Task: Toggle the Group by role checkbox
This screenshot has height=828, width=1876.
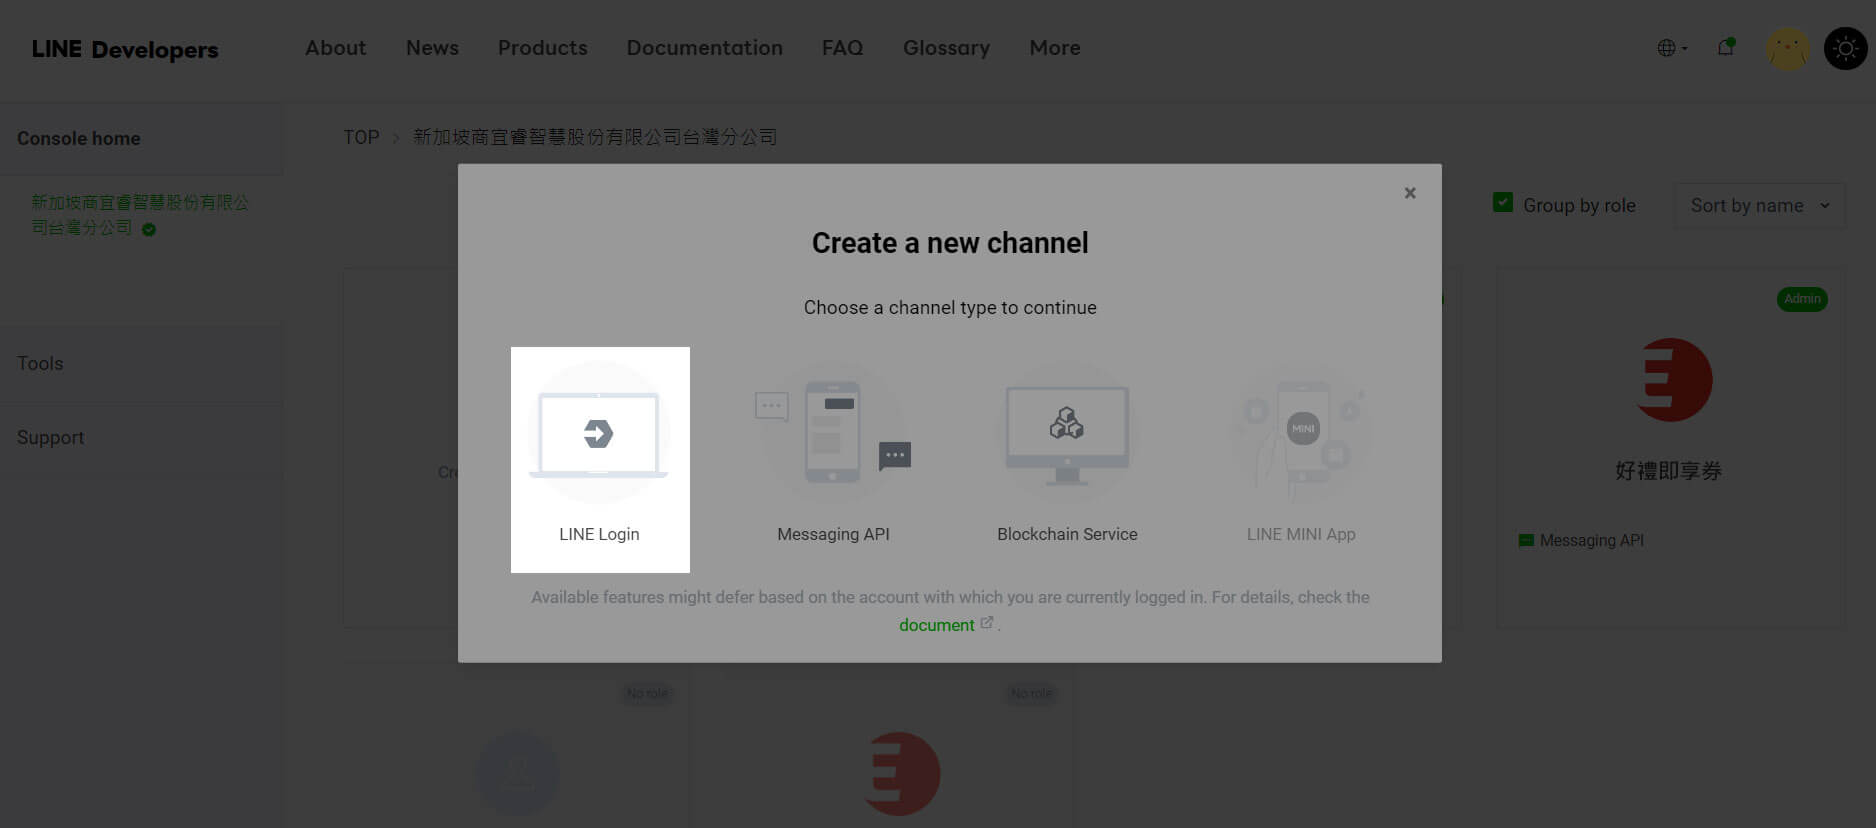Action: click(x=1503, y=203)
